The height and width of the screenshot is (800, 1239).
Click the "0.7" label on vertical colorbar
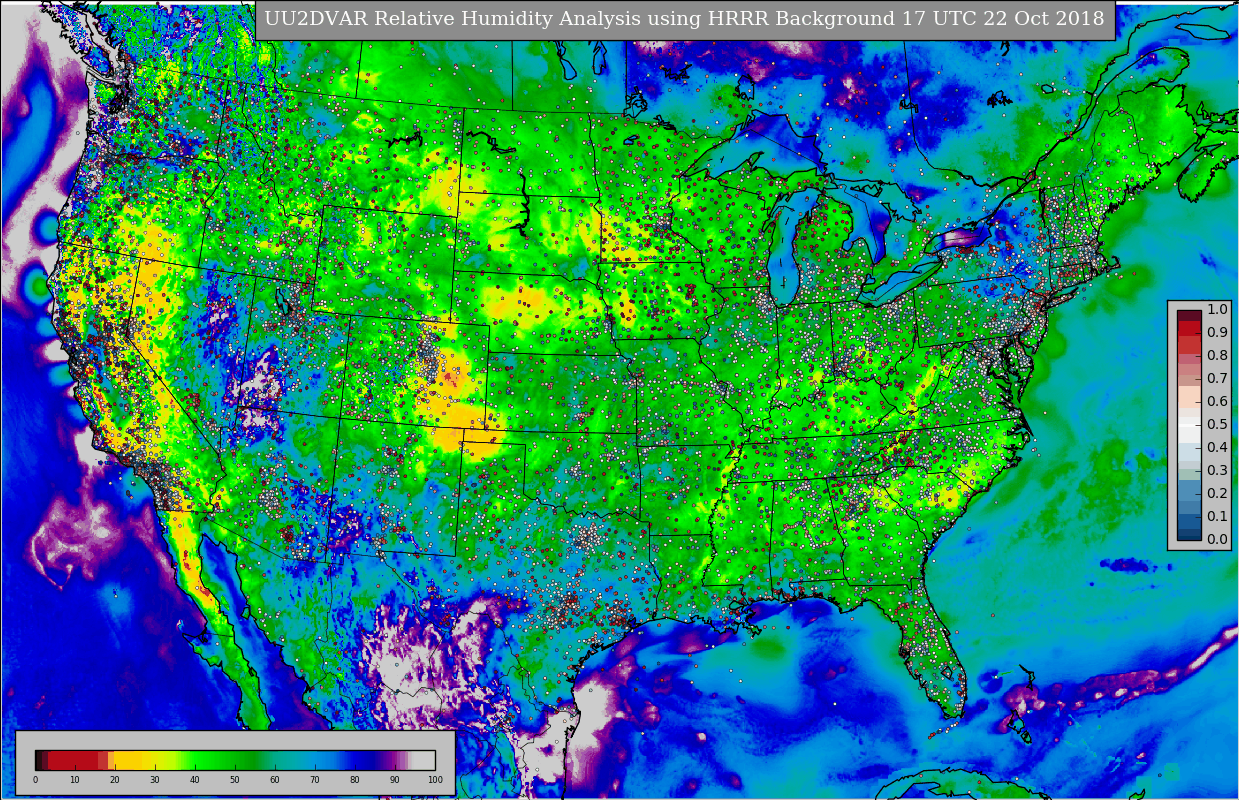[x=1217, y=378]
